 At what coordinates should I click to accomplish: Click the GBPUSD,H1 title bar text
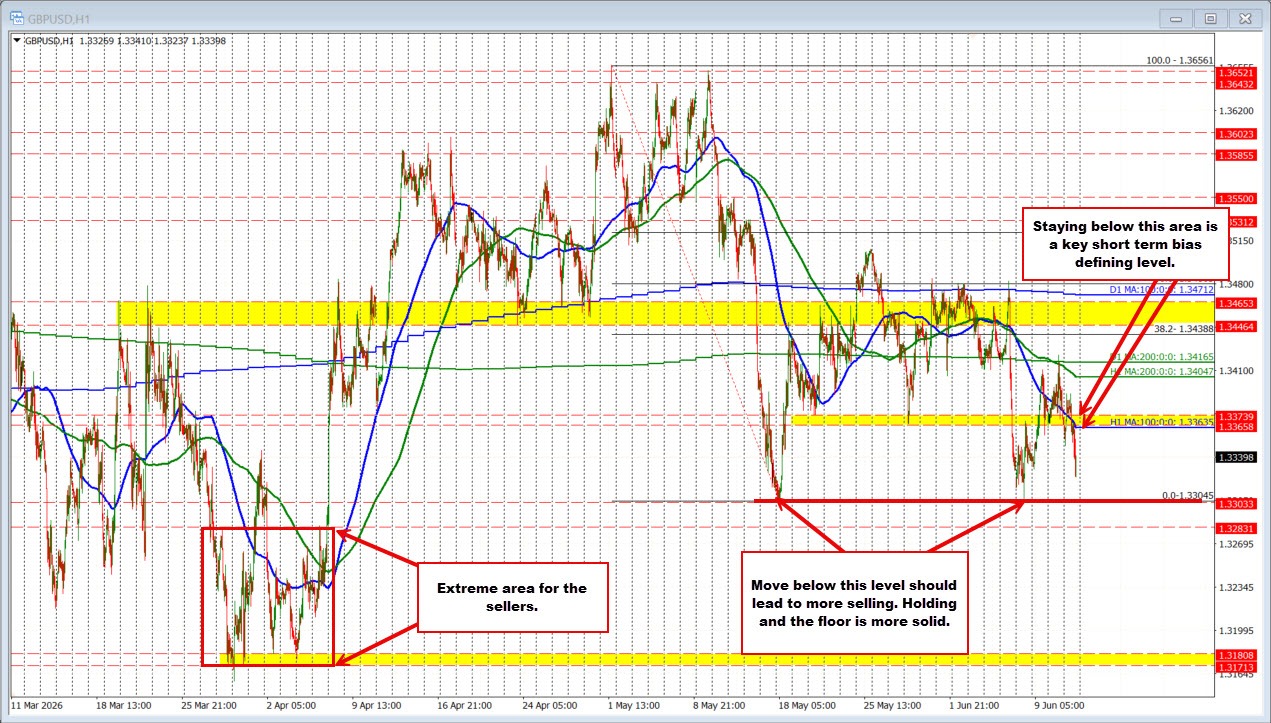[x=59, y=18]
